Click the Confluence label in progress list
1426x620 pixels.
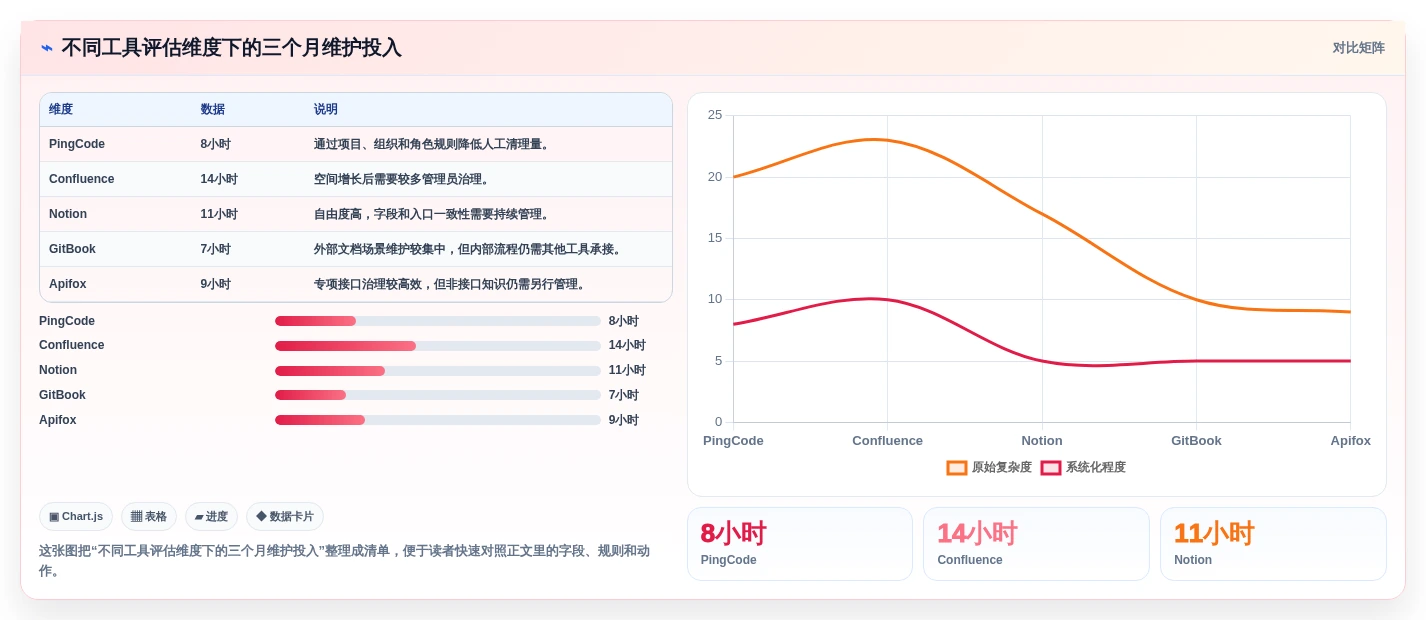pyautogui.click(x=72, y=345)
